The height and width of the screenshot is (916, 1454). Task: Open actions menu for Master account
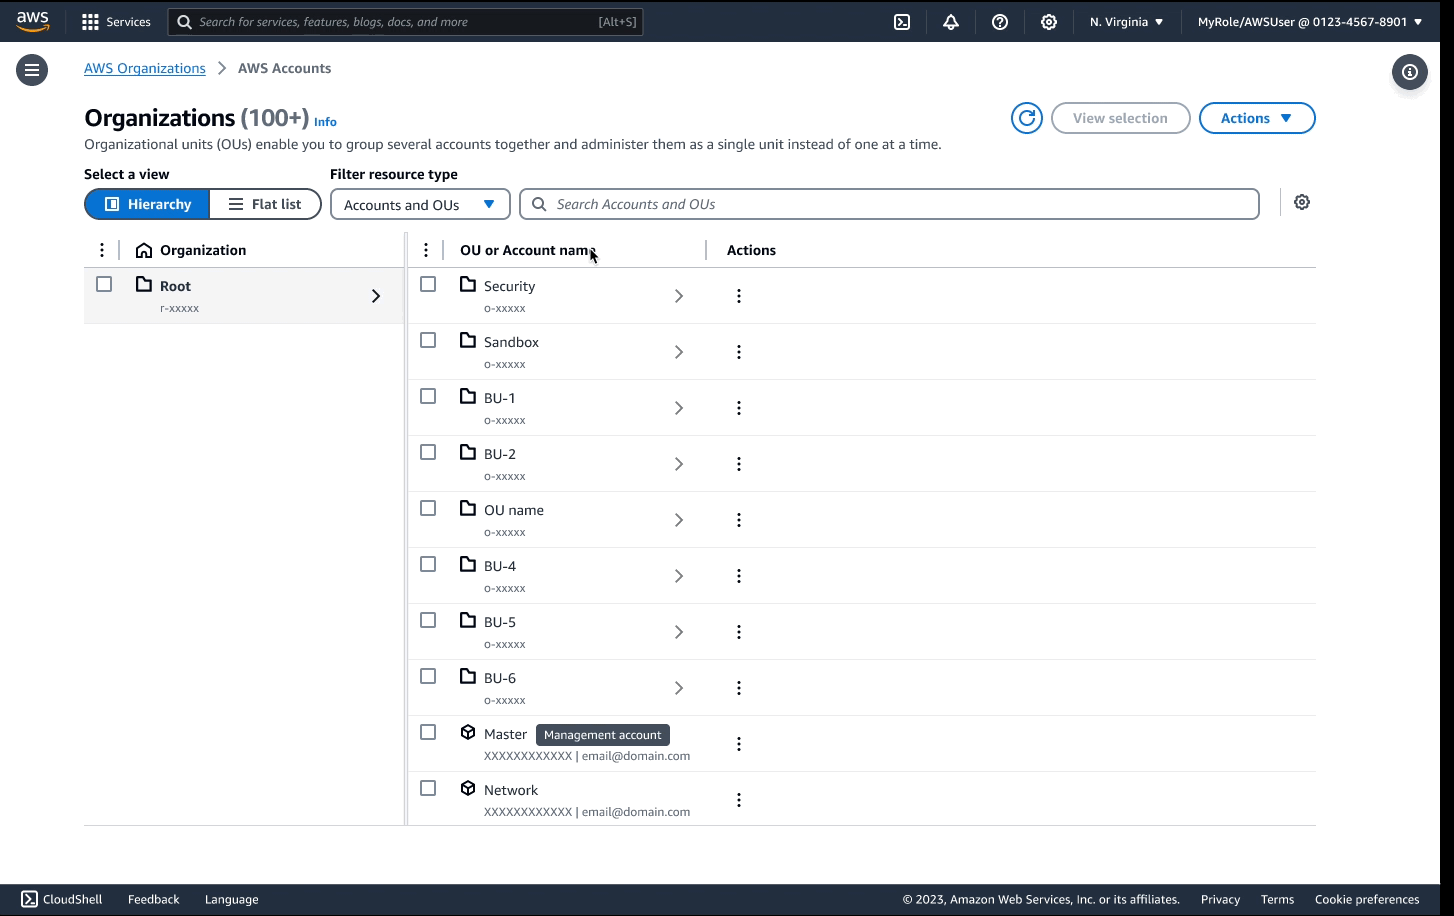point(739,744)
